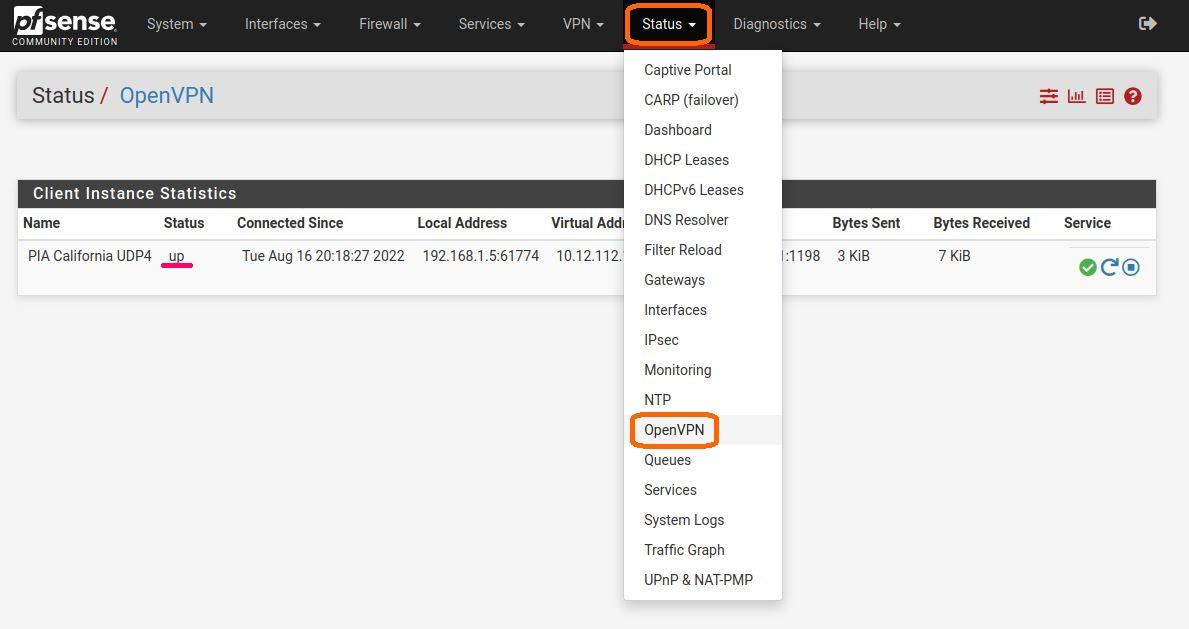Open the related log entries icon

click(x=1104, y=96)
